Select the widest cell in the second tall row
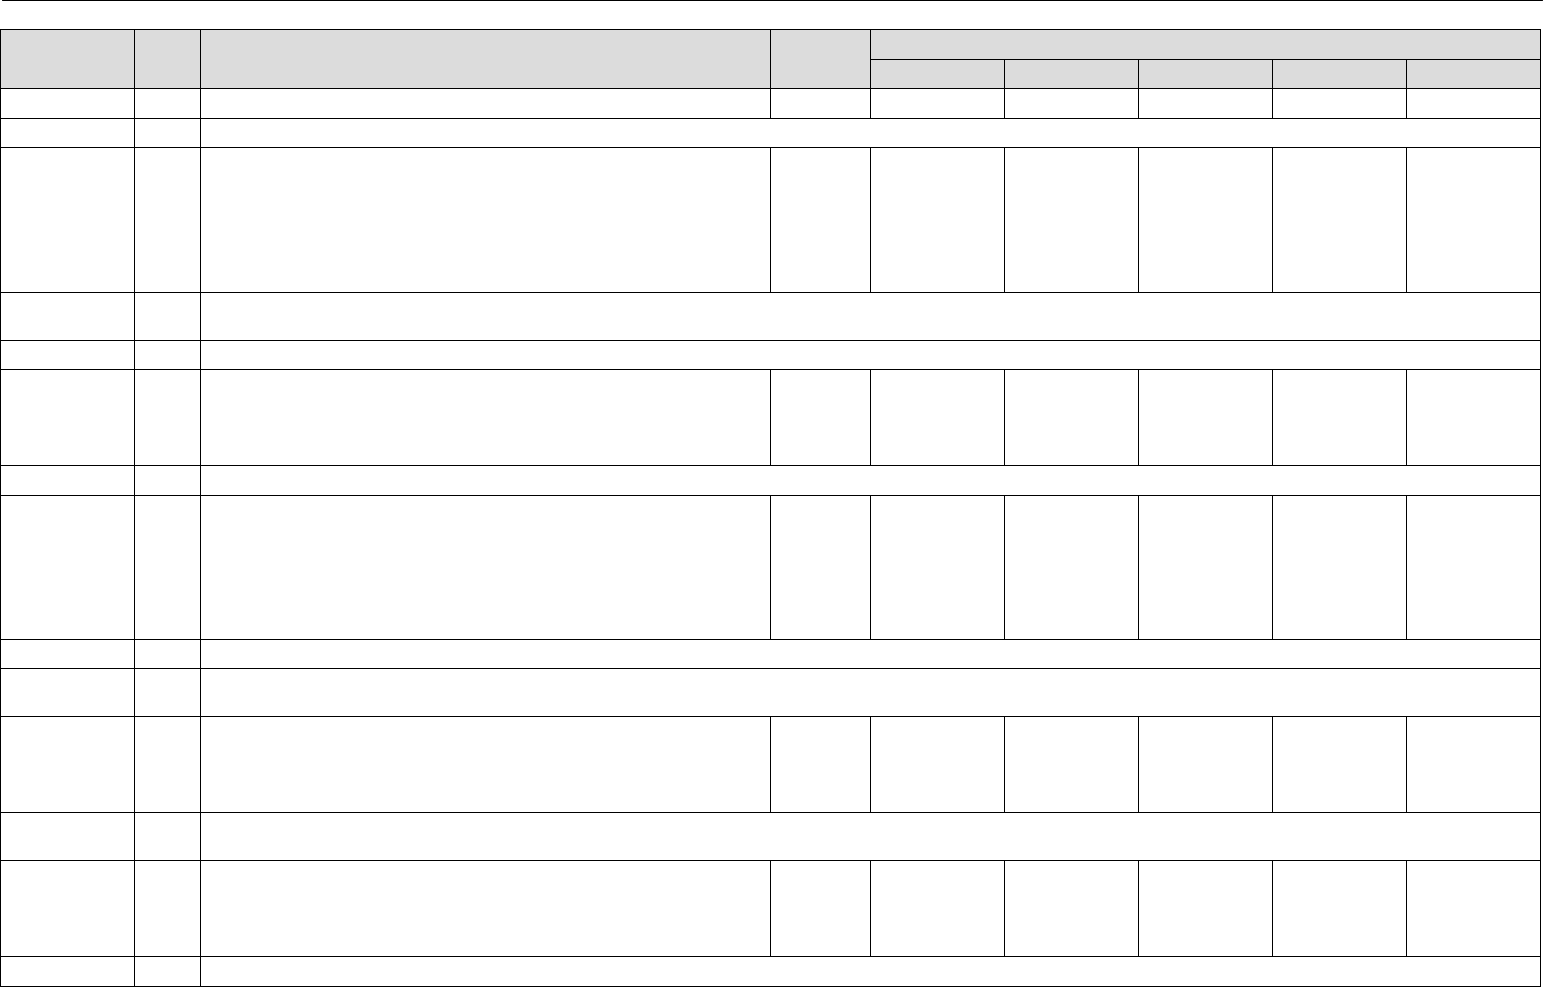The image size is (1544, 987). [485, 417]
